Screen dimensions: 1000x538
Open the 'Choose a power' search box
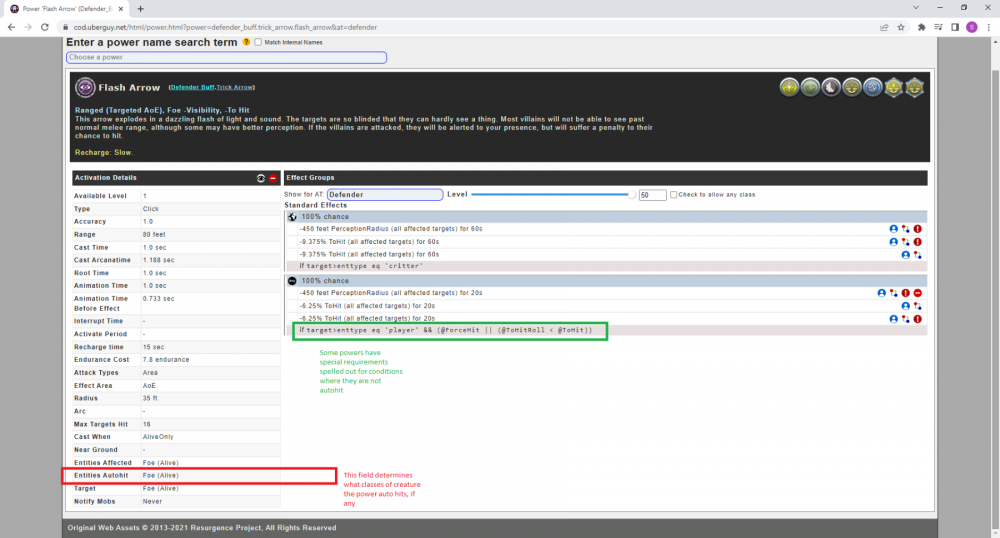click(226, 58)
